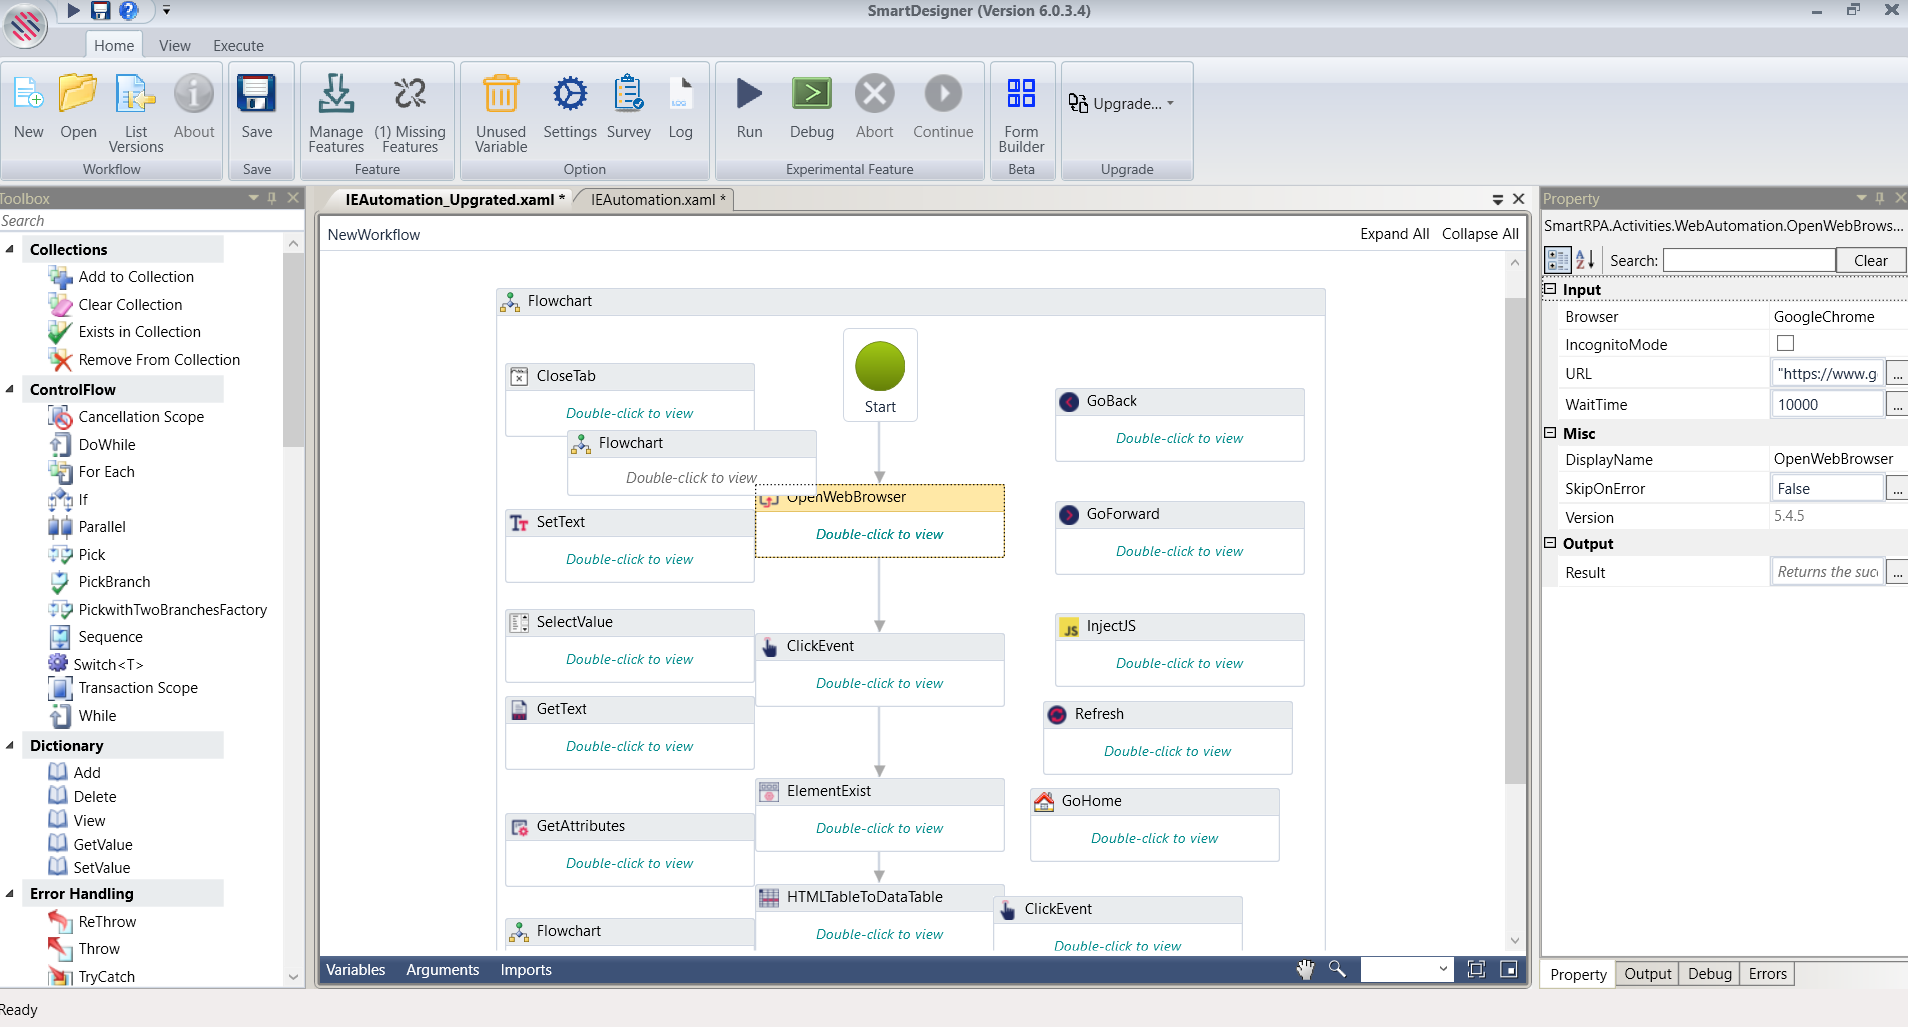Click the Run workflow icon

tap(749, 95)
